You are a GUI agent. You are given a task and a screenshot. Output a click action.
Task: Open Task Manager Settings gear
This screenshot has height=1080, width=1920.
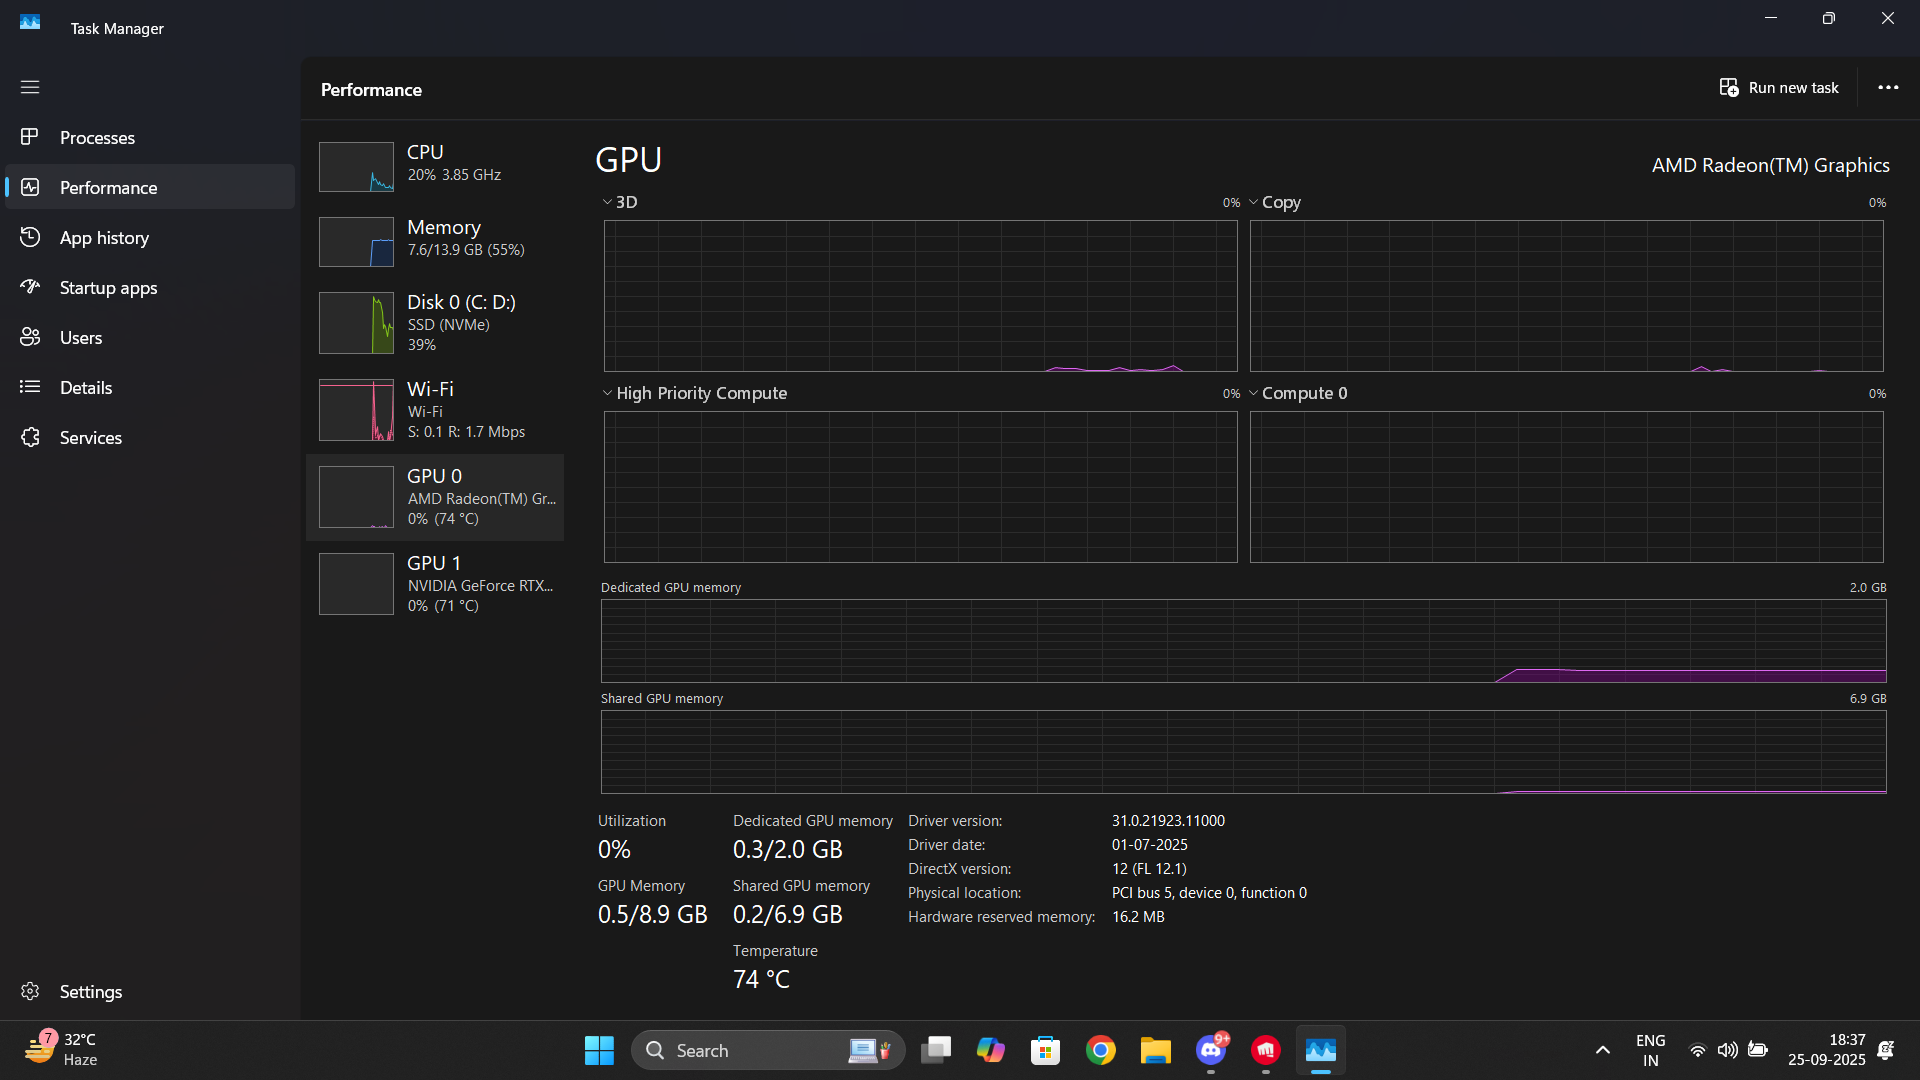pos(30,991)
